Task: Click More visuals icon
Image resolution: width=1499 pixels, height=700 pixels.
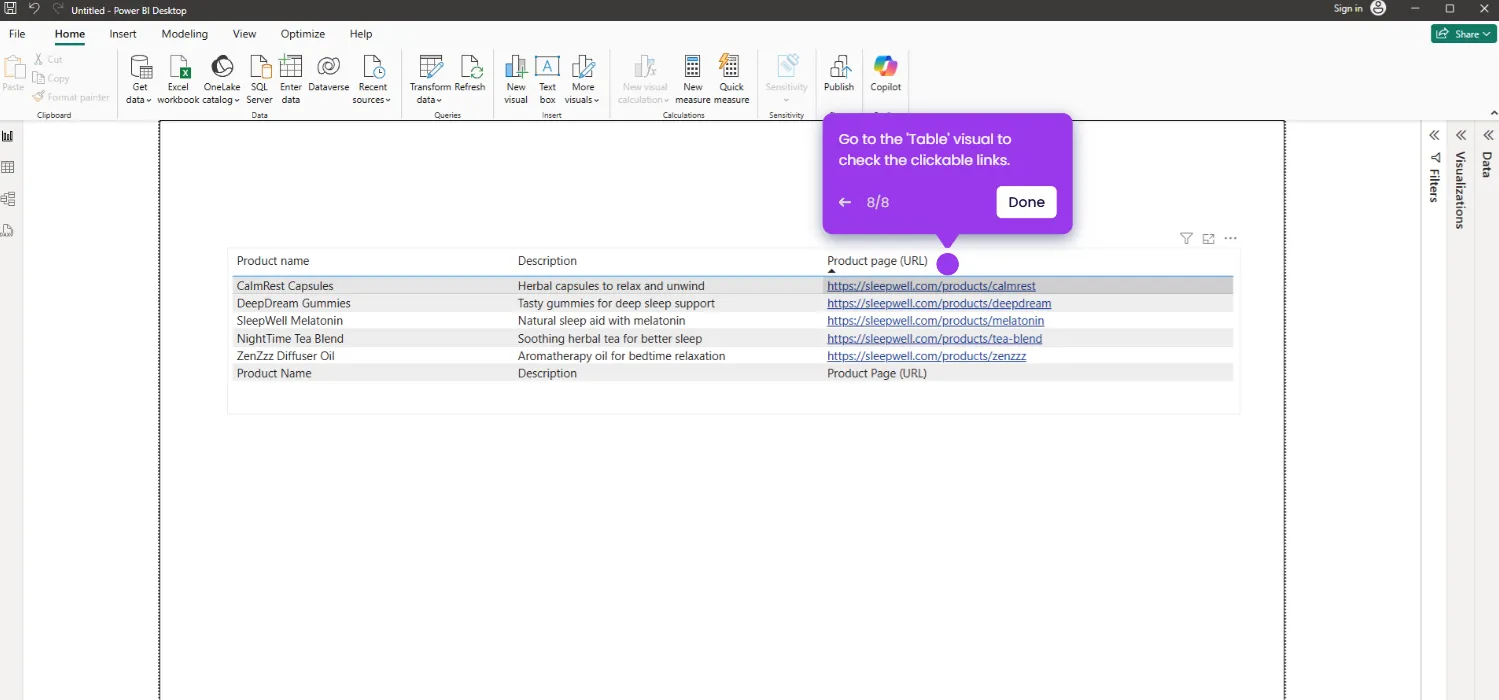Action: (x=582, y=67)
